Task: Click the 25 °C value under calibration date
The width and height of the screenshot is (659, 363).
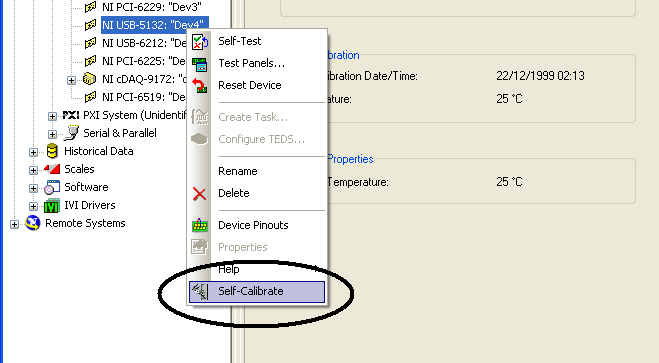Action: click(509, 99)
